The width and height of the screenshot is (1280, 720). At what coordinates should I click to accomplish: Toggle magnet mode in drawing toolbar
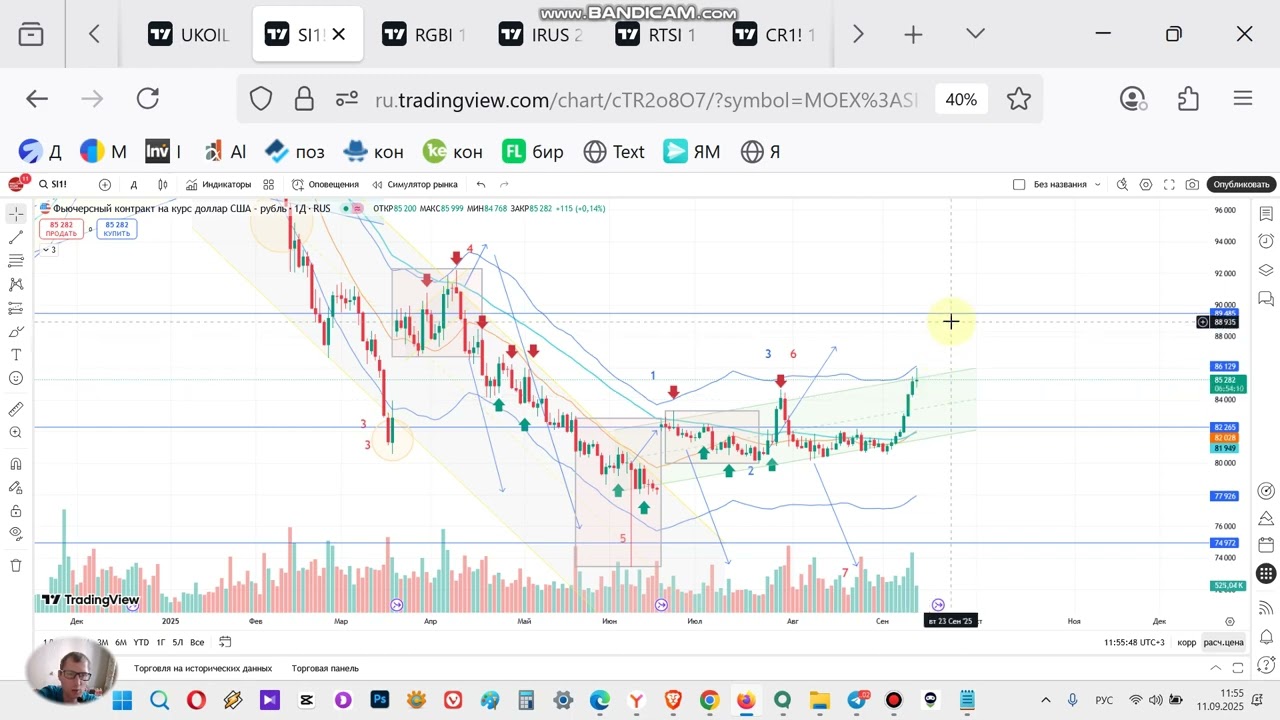pos(16,464)
